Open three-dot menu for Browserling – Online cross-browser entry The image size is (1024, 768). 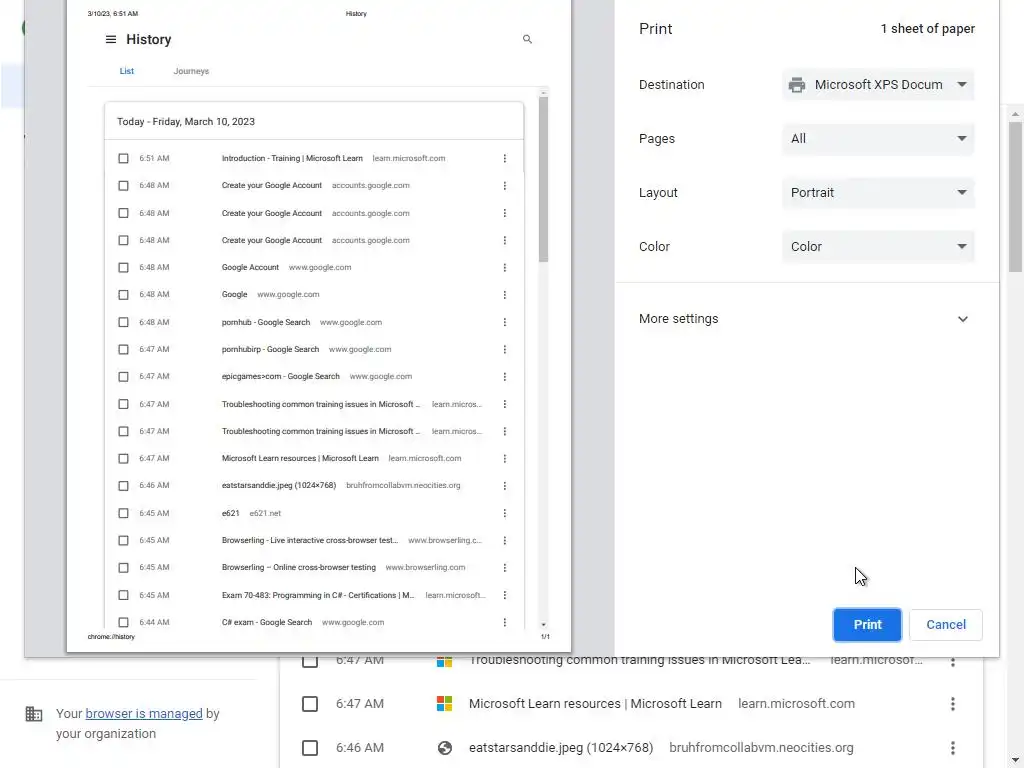(504, 568)
